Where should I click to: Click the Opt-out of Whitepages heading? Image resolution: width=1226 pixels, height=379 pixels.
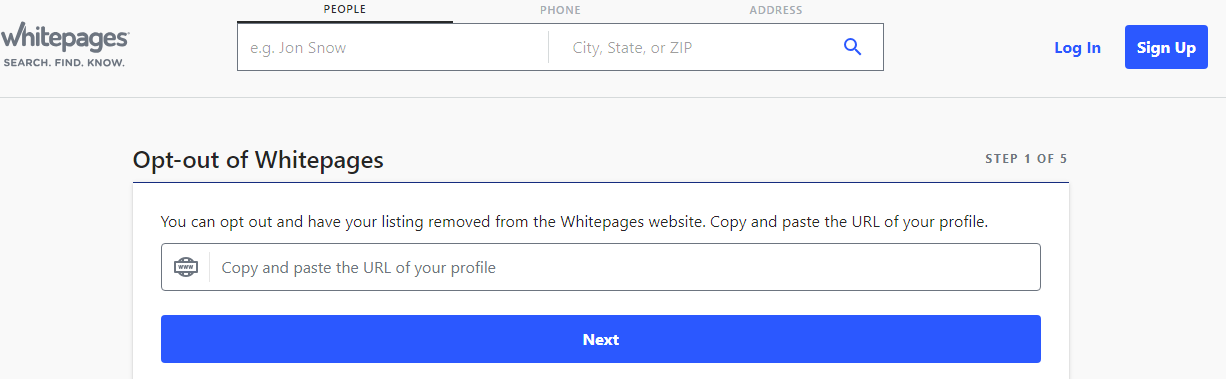258,159
